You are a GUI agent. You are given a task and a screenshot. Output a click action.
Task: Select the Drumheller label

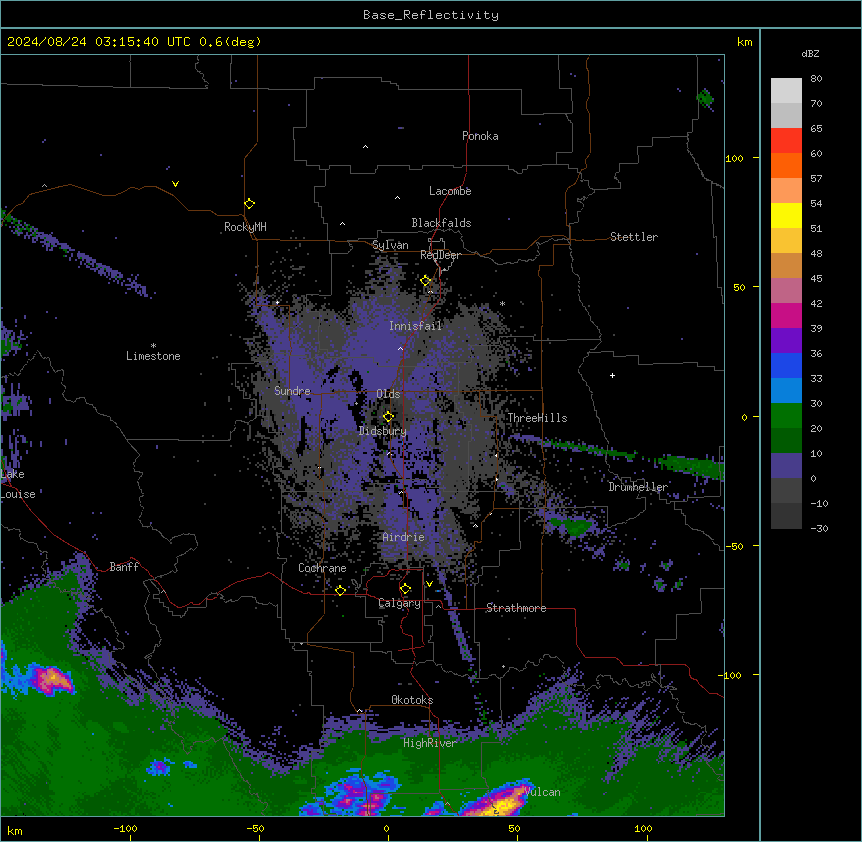click(x=638, y=487)
